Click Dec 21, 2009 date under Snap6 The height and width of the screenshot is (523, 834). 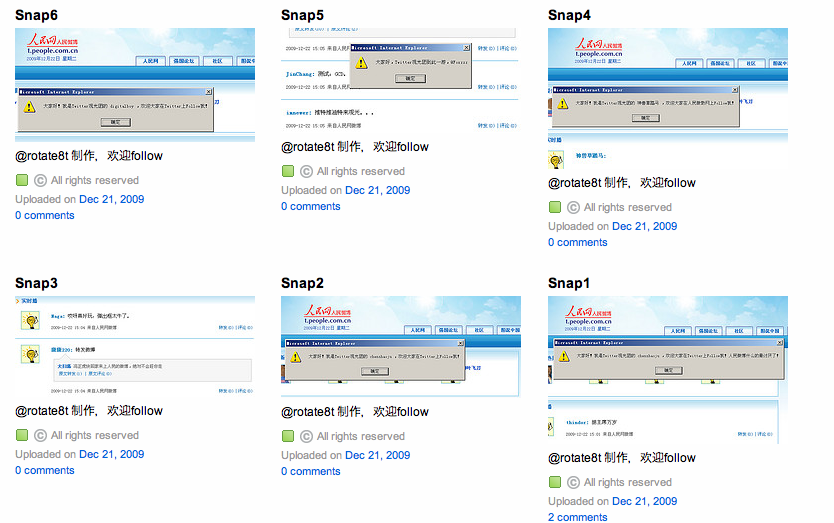[111, 199]
